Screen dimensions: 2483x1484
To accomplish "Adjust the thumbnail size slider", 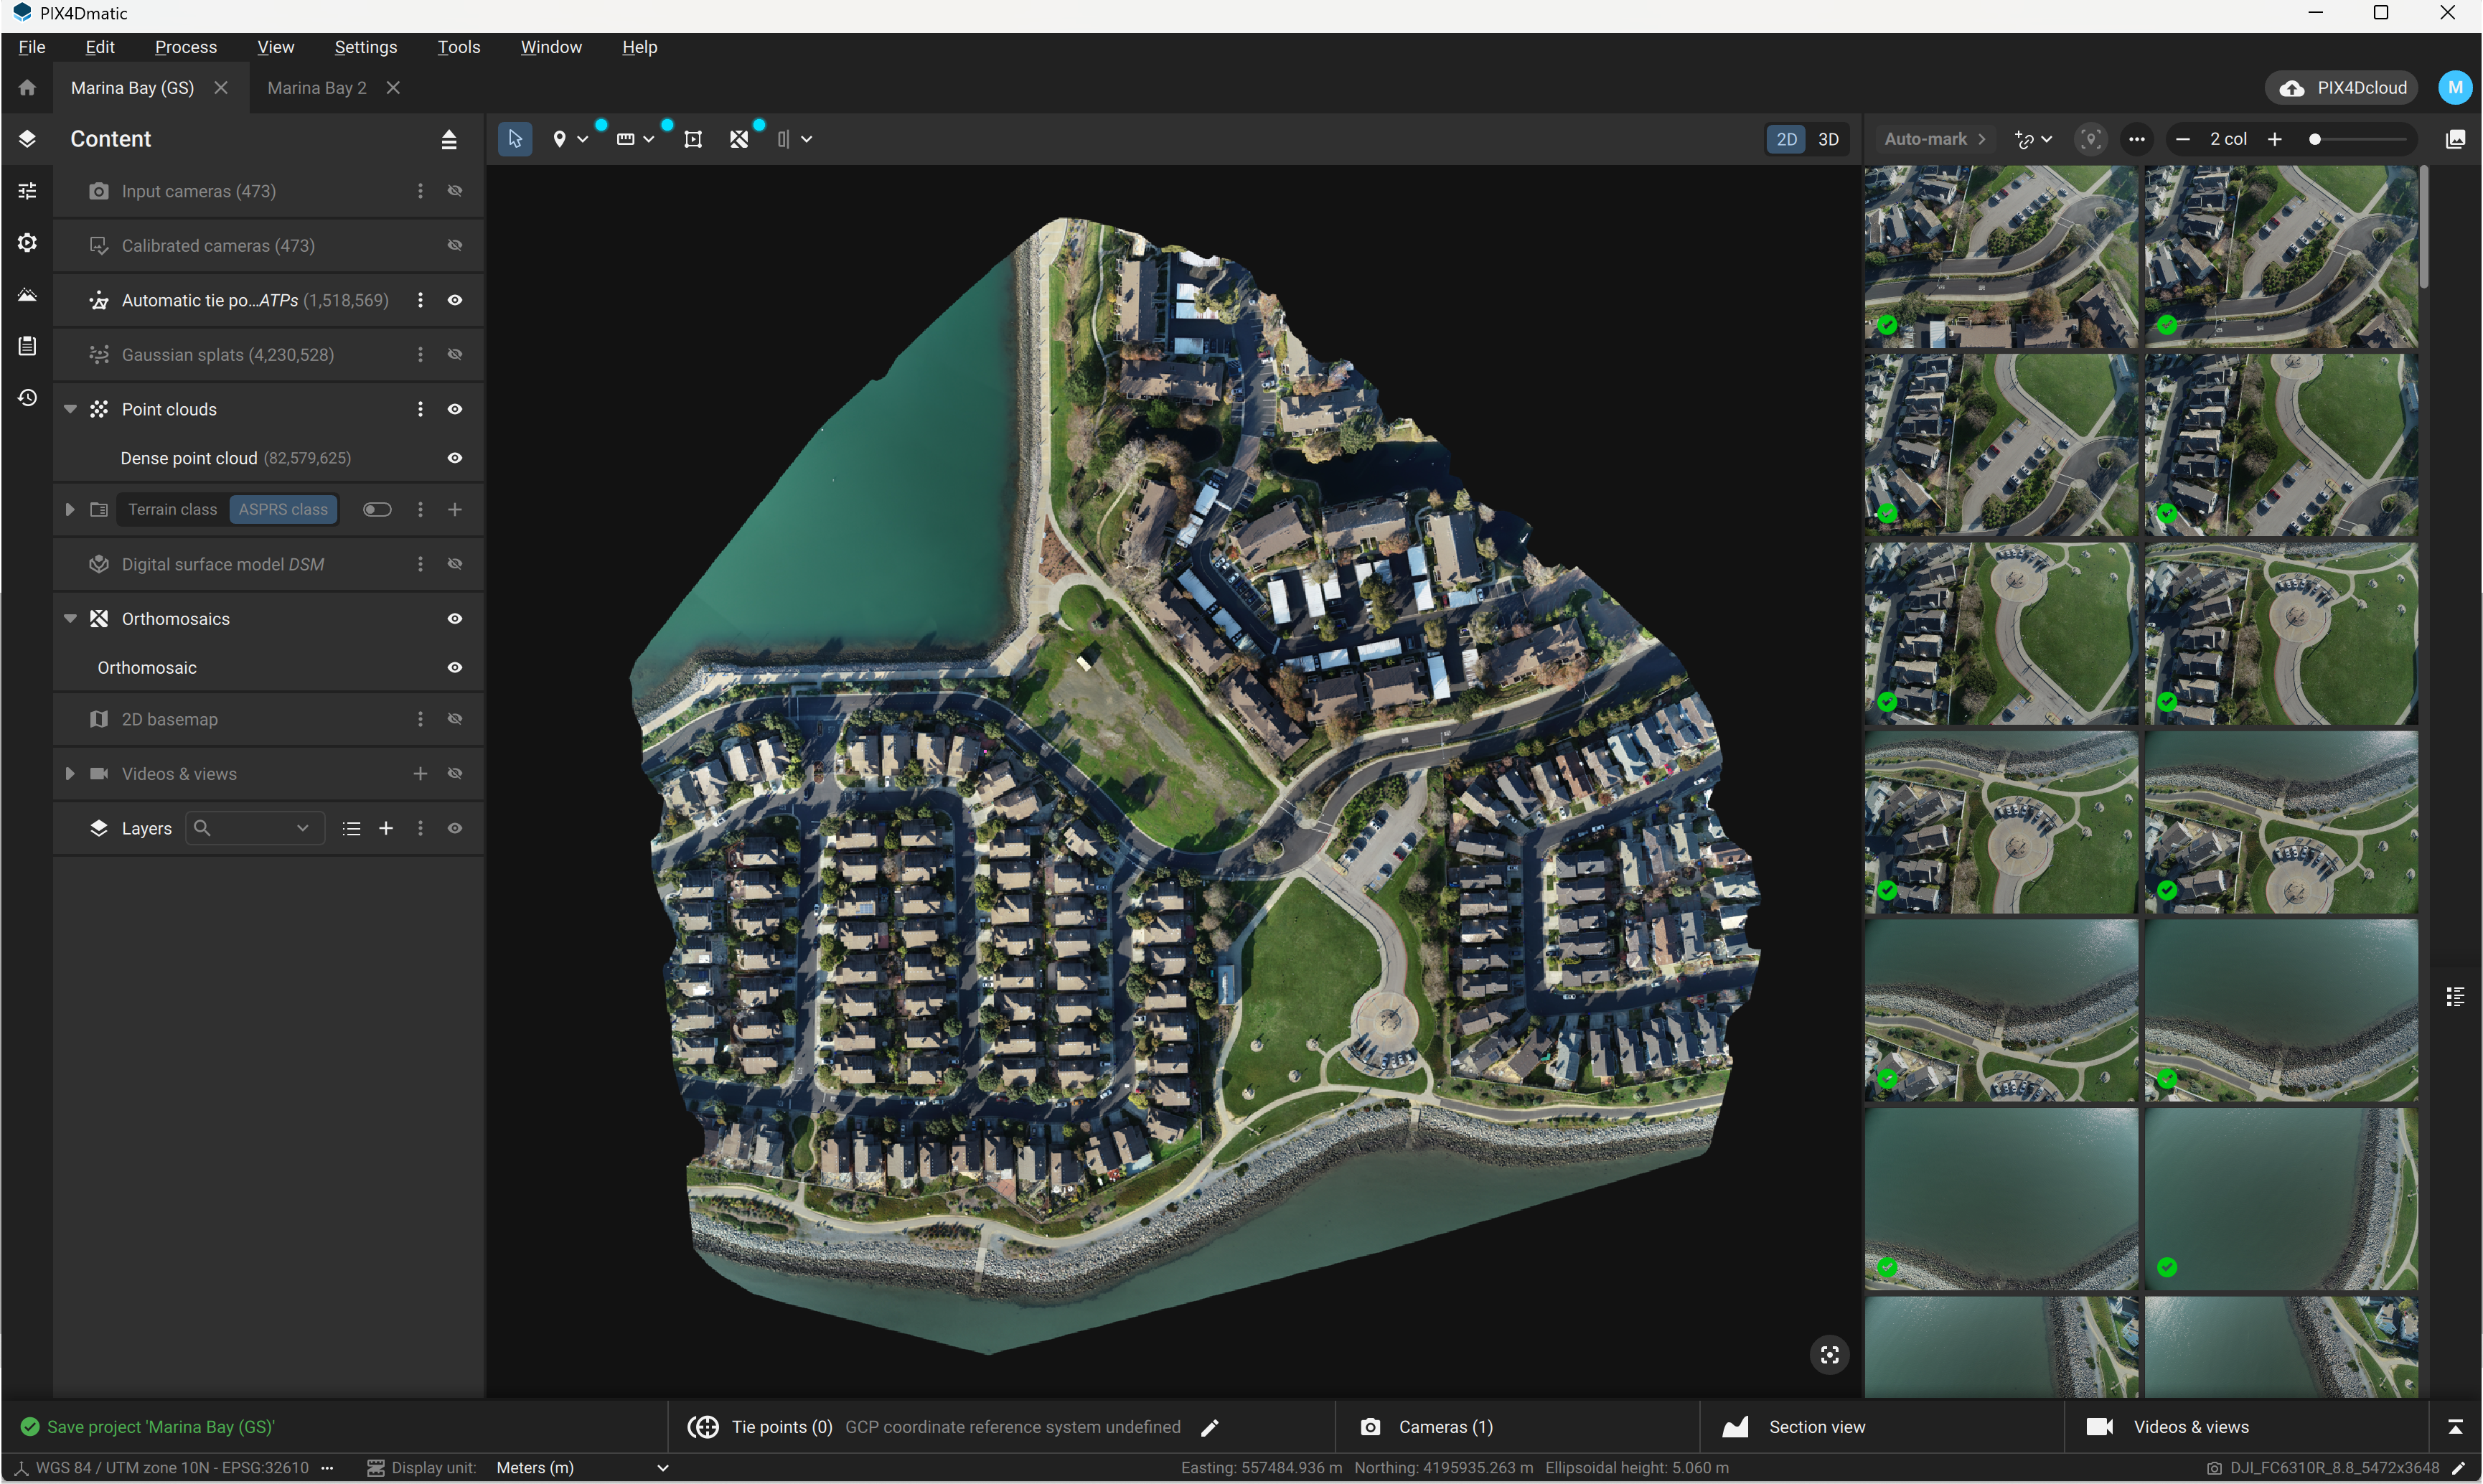I will click(2315, 139).
